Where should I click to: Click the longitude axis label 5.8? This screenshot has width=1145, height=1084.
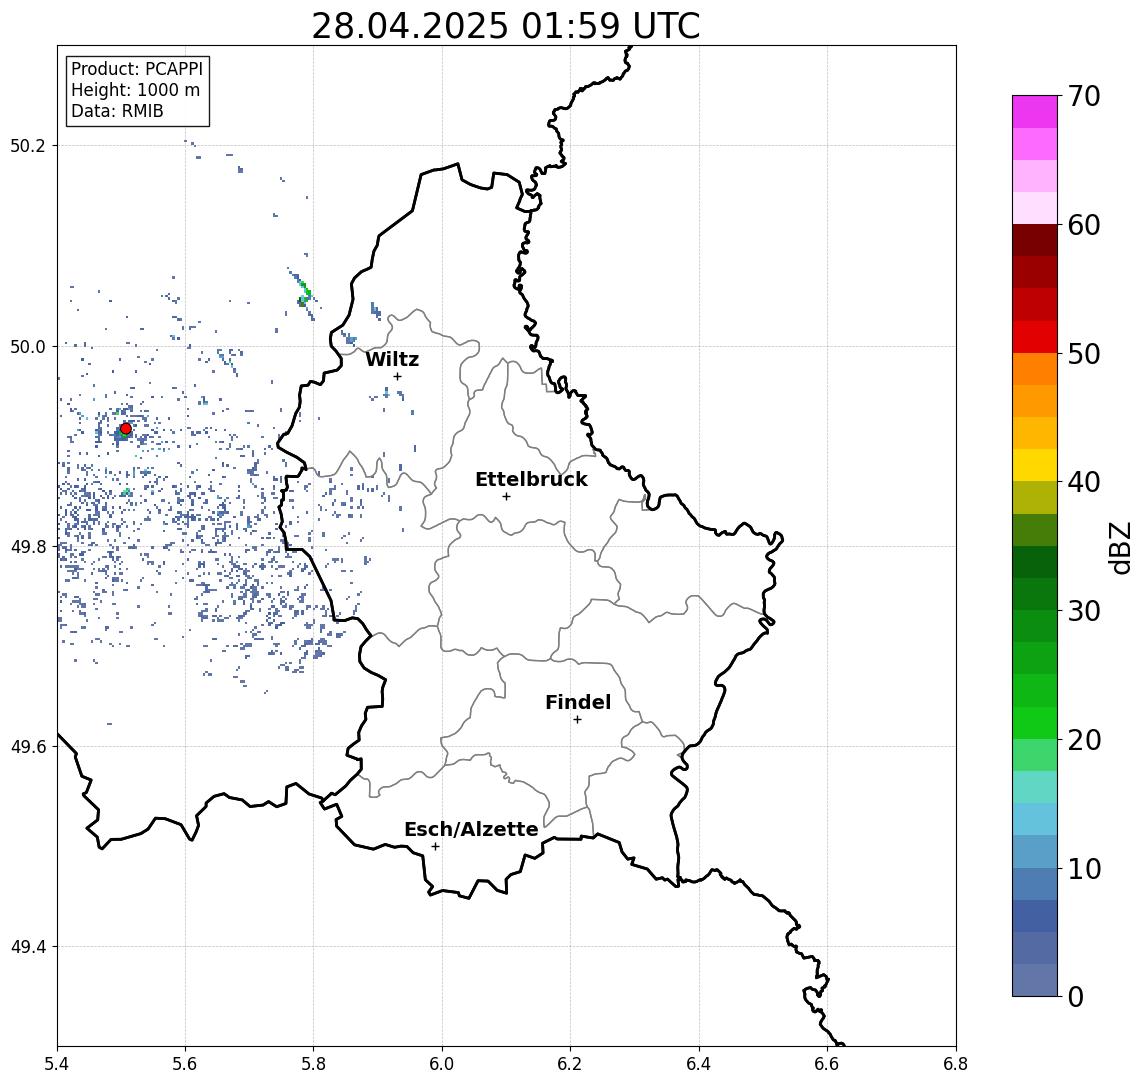point(313,1064)
